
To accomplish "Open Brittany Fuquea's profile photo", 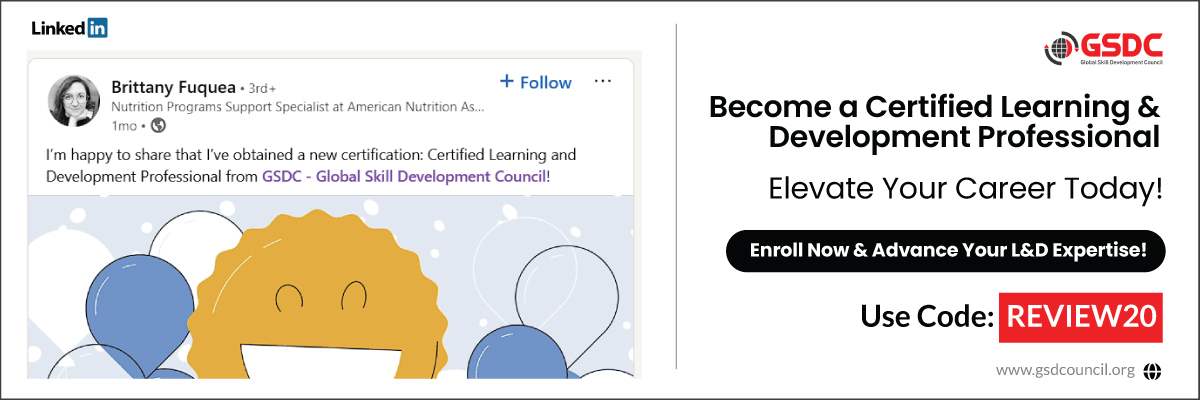I will (74, 101).
